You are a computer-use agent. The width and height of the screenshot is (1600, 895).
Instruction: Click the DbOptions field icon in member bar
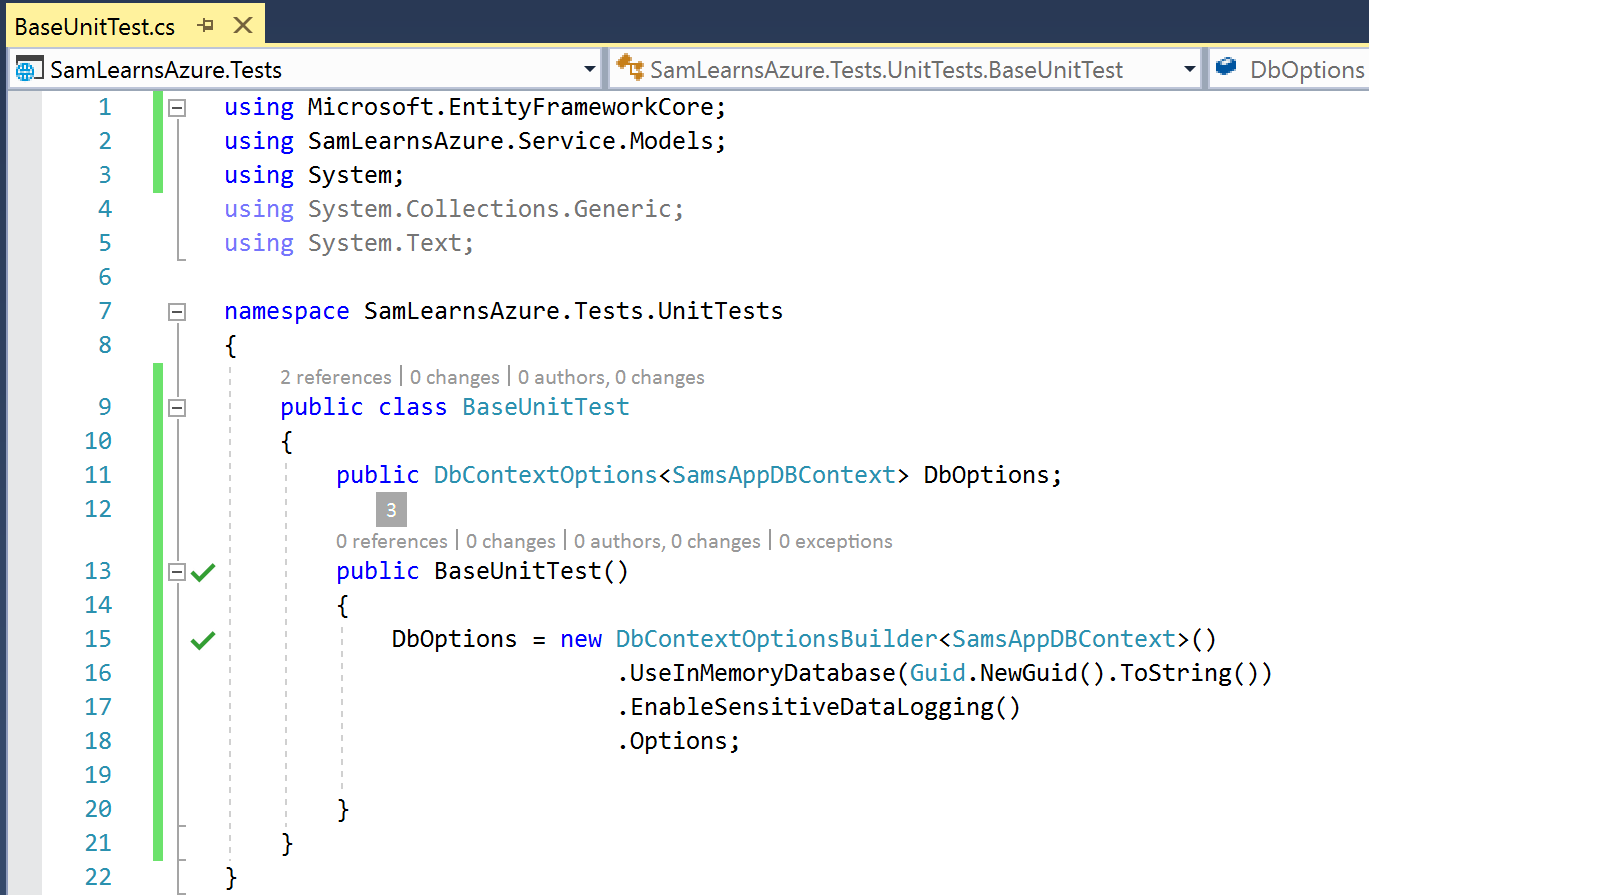[x=1226, y=68]
